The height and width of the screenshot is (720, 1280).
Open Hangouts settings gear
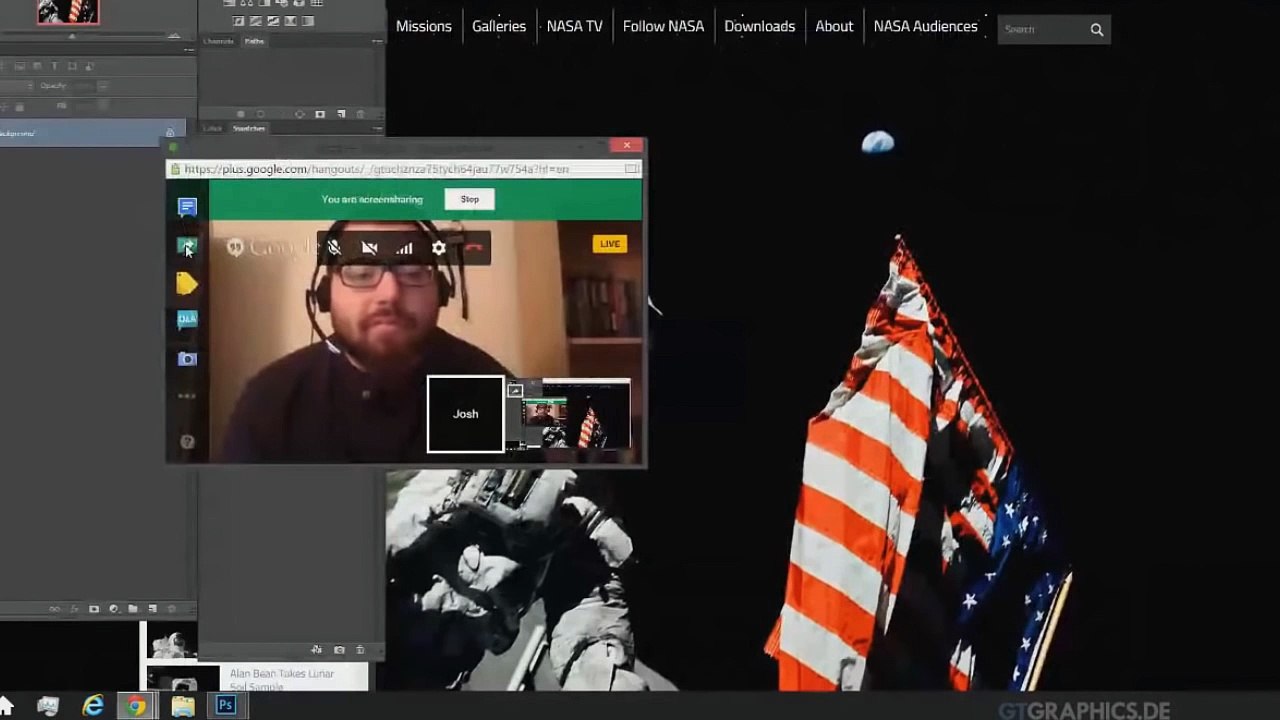(x=438, y=248)
